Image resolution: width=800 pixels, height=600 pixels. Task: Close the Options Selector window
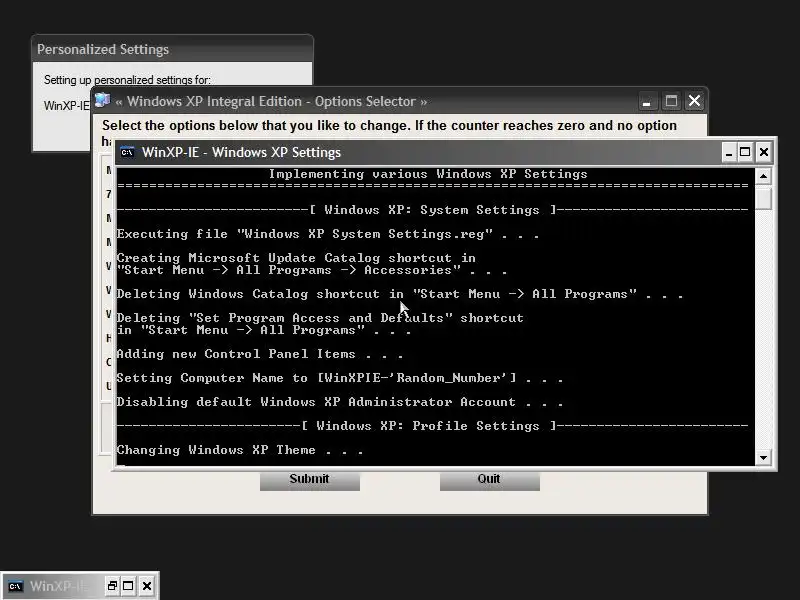[x=694, y=101]
